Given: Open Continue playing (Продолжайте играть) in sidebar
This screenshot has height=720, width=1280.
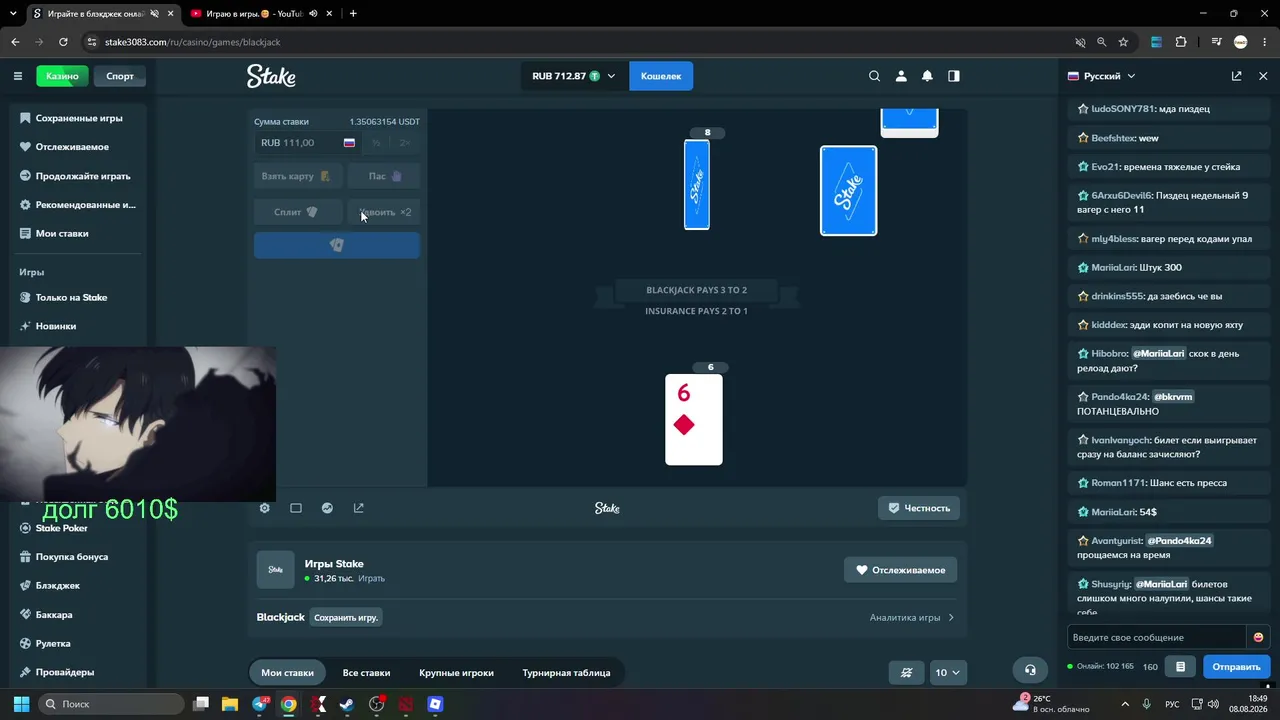Looking at the screenshot, I should click(83, 176).
